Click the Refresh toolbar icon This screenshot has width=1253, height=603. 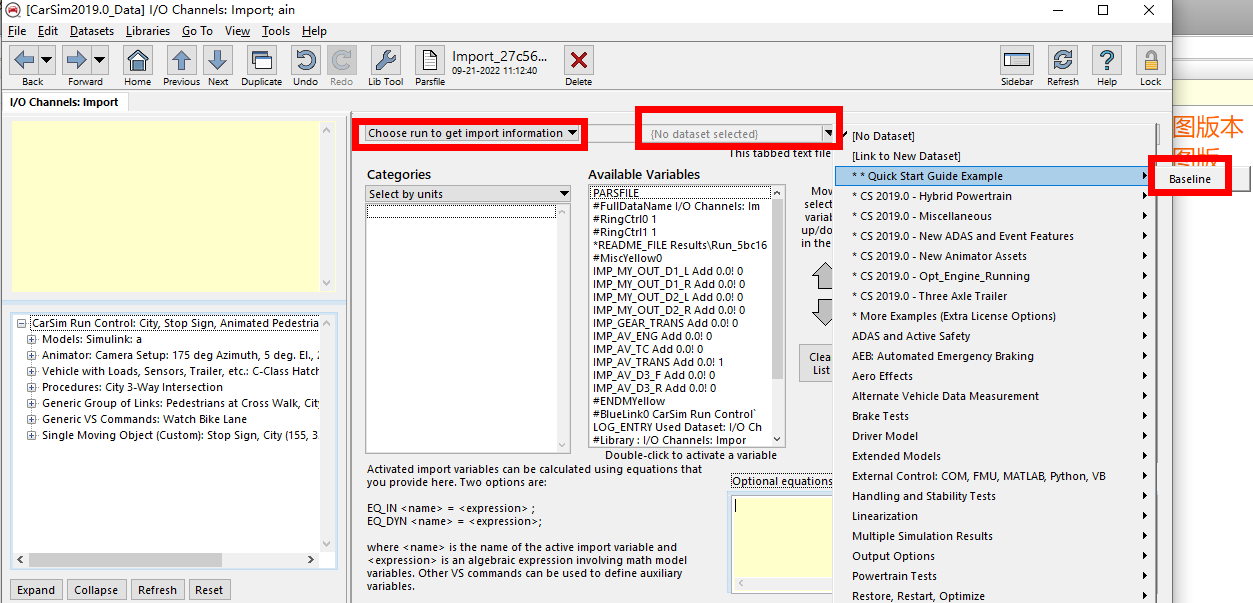tap(1063, 60)
